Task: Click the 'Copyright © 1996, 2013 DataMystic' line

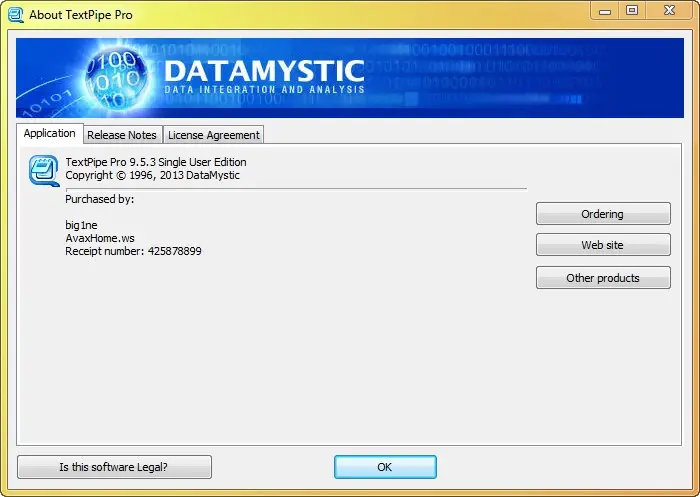Action: [x=152, y=175]
